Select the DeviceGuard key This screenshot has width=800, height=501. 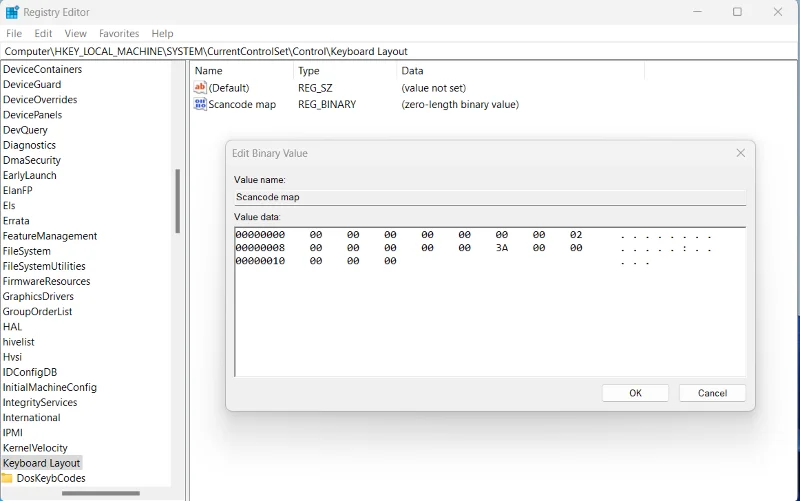(32, 85)
